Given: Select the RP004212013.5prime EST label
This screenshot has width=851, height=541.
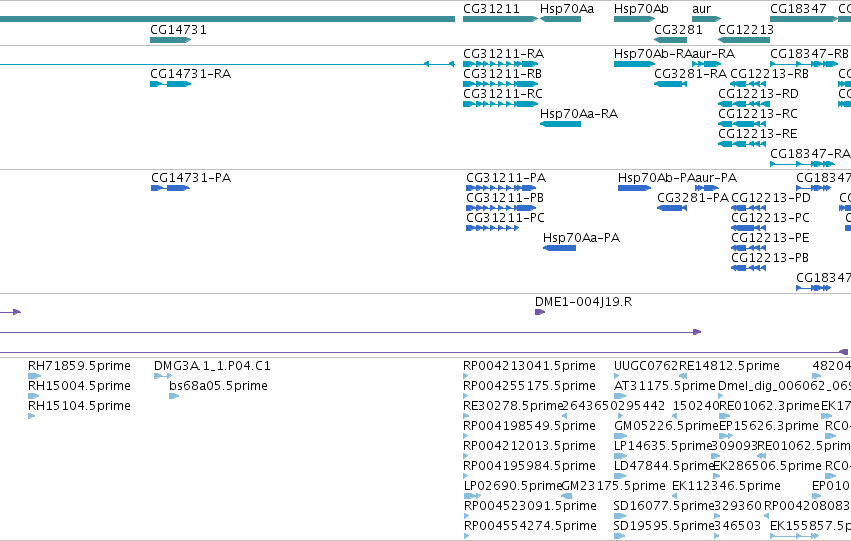Looking at the screenshot, I should click(x=529, y=447).
